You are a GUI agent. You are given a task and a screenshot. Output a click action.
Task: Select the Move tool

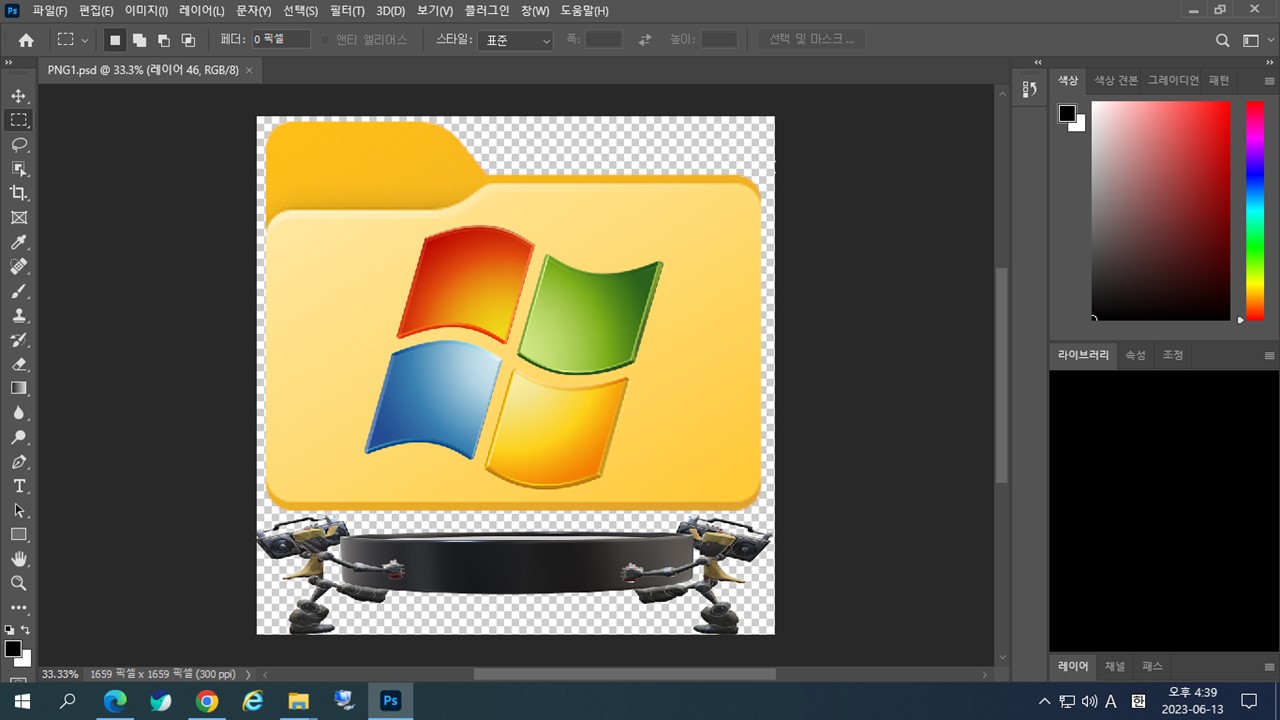(x=19, y=96)
